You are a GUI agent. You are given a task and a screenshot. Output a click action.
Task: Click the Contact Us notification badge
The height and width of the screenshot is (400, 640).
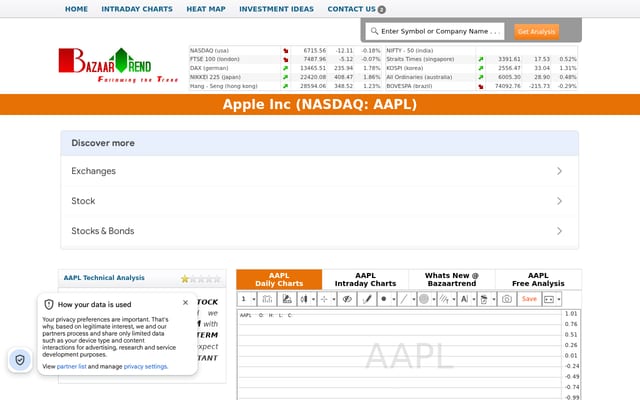pyautogui.click(x=382, y=9)
